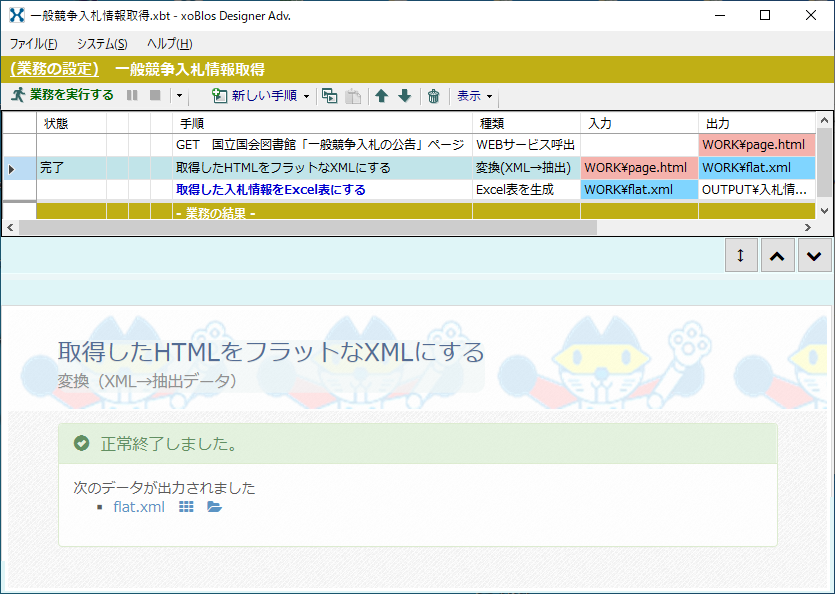Pause the running workflow
The width and height of the screenshot is (835, 594).
tap(132, 95)
